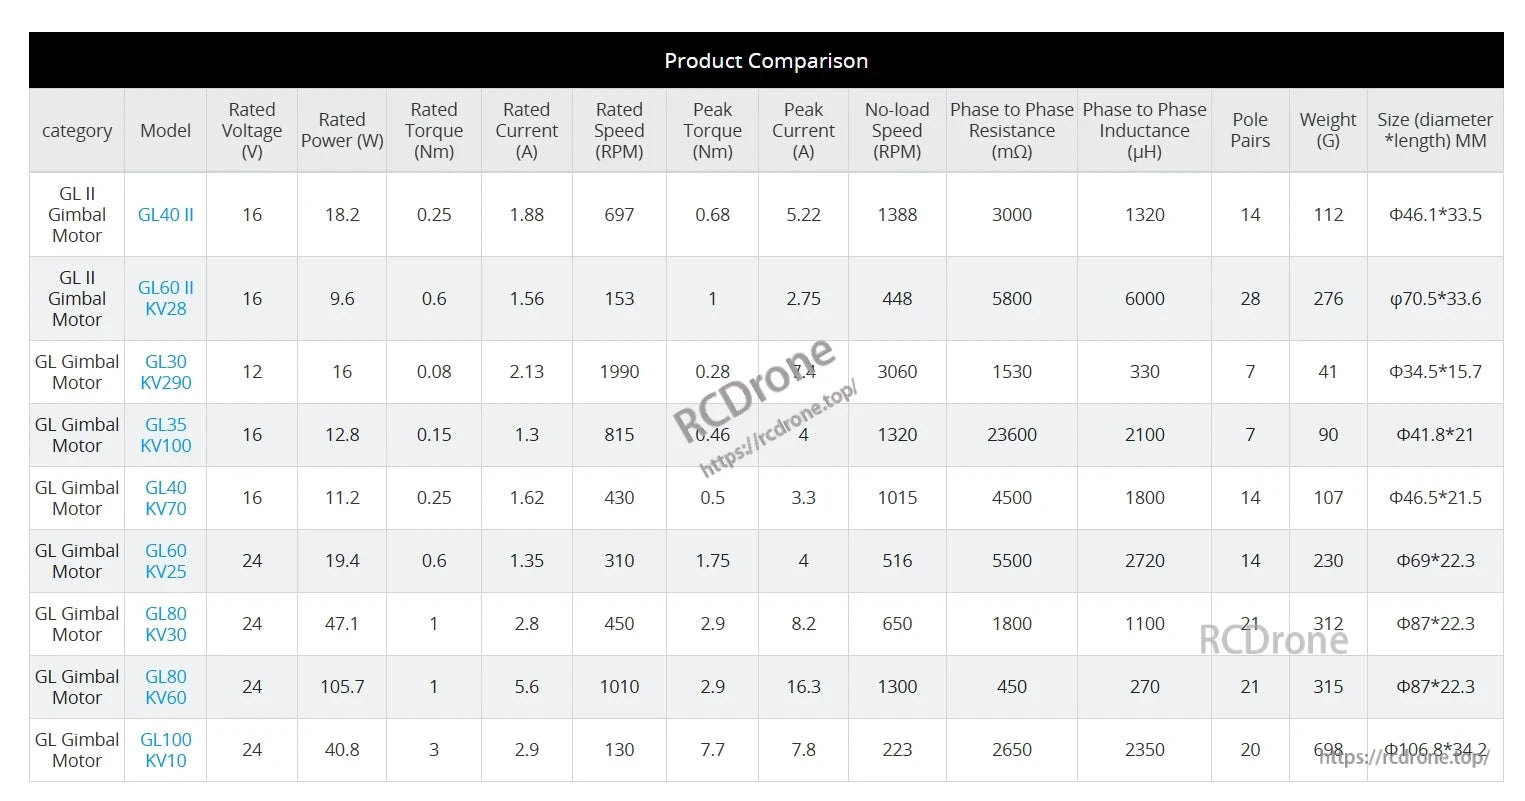Open the GL40 KV70 model link

click(x=166, y=498)
